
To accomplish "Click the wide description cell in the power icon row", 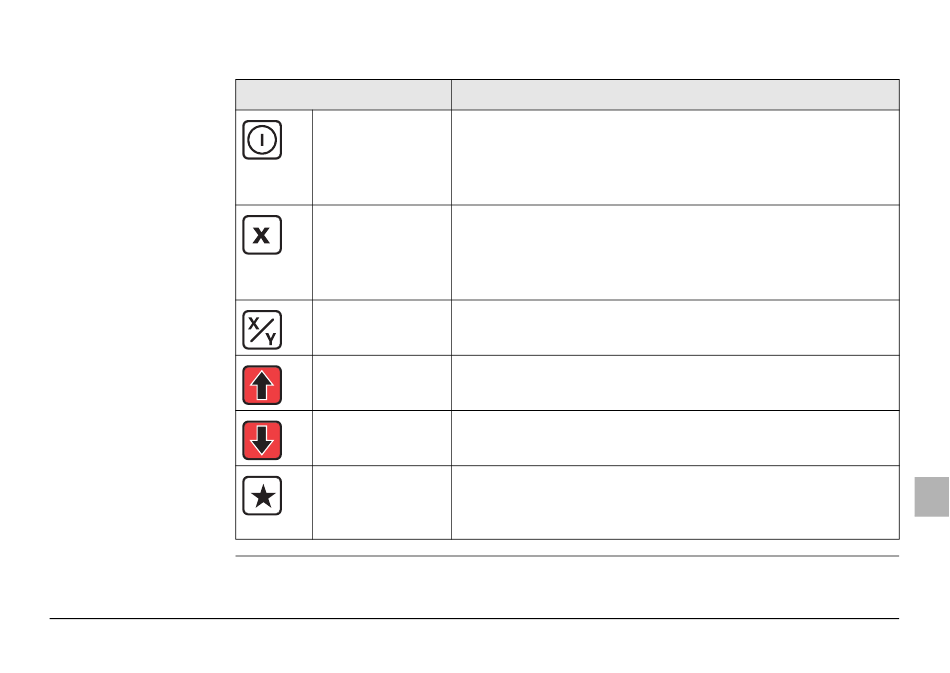I will coord(675,157).
